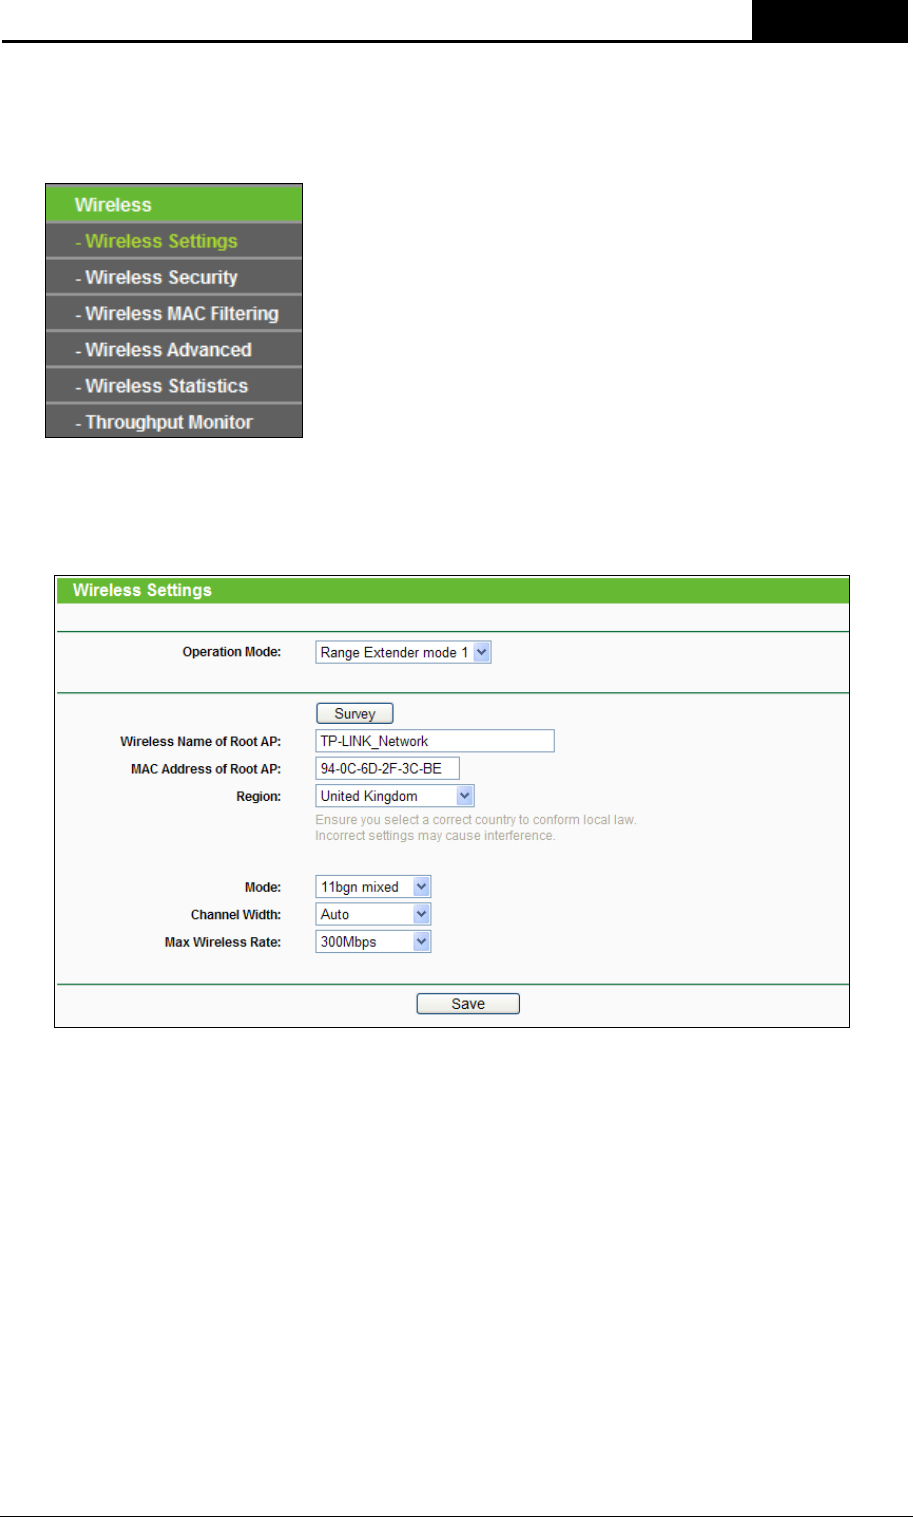Click the Save button
The width and height of the screenshot is (913, 1517).
(x=468, y=1004)
